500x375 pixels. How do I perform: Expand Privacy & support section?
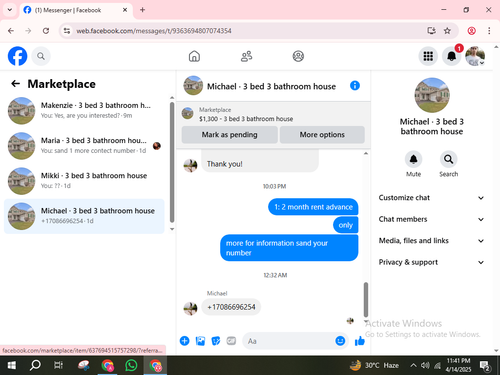431,262
